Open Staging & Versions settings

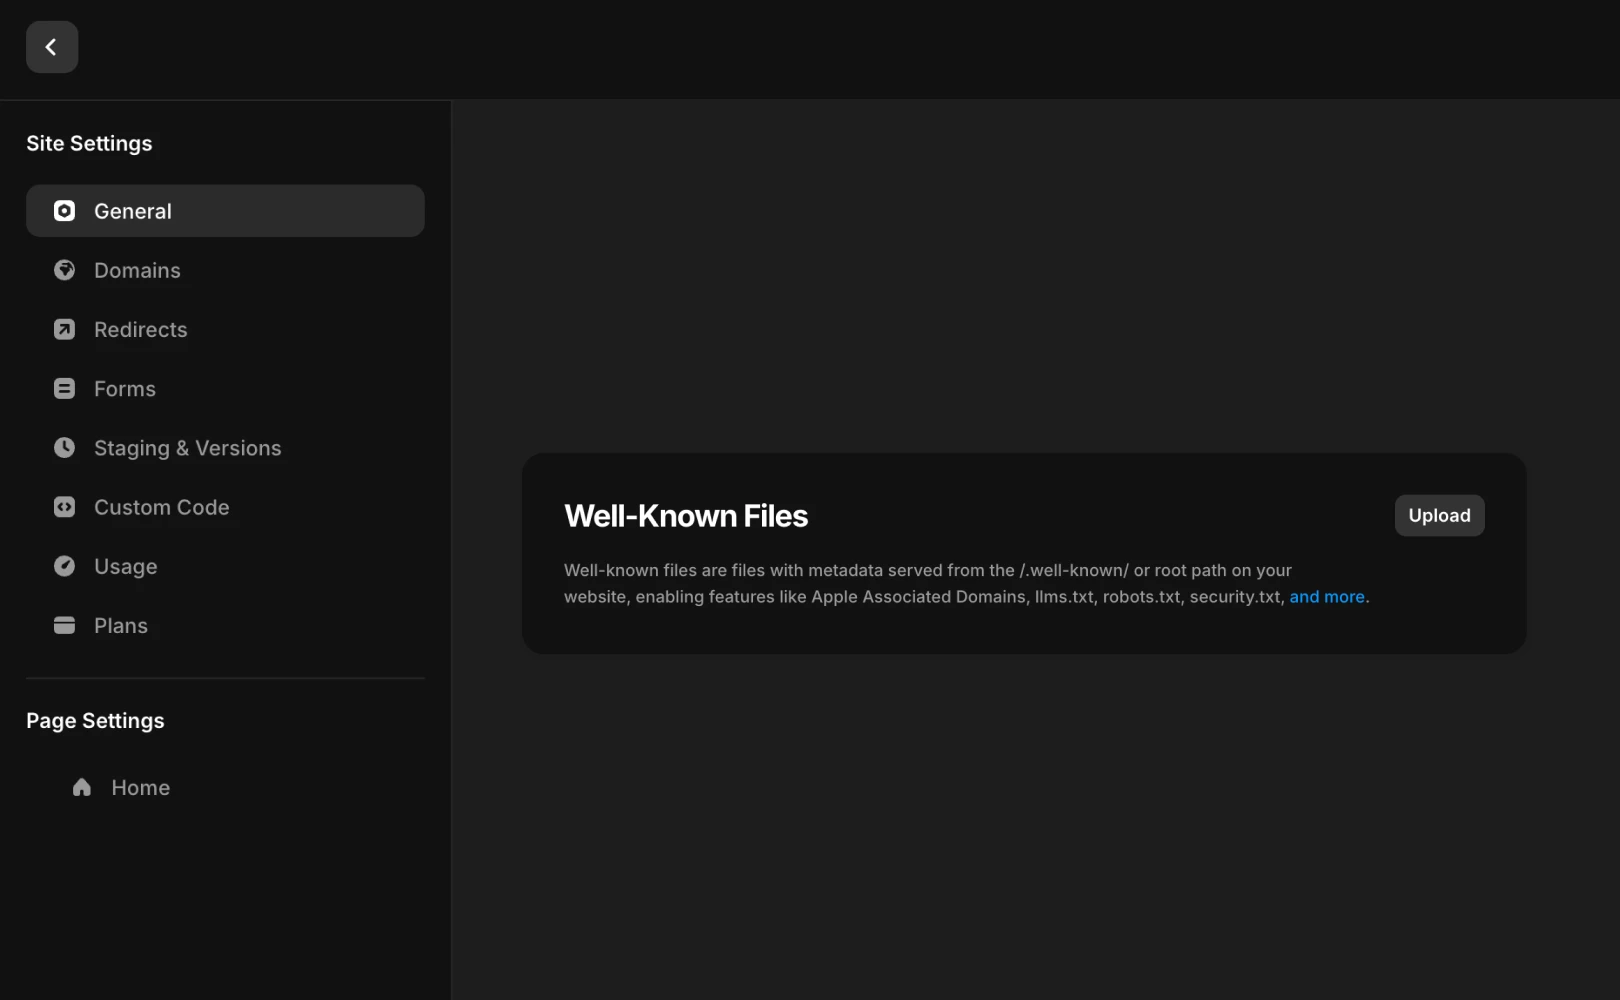tap(225, 447)
